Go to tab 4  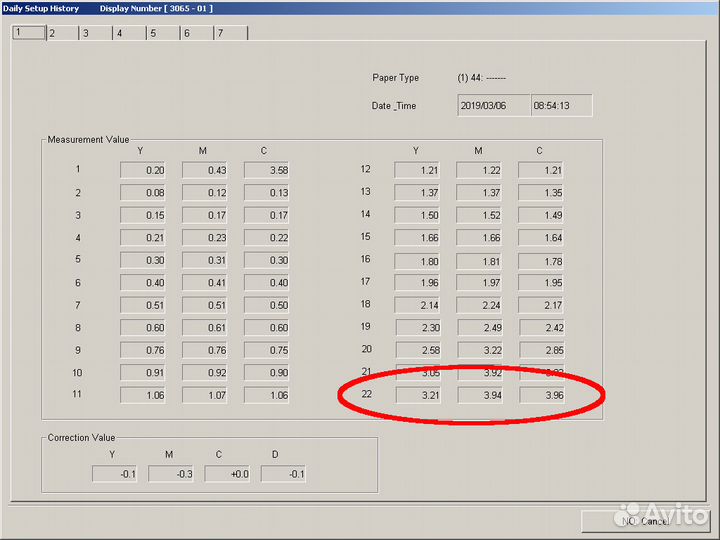coord(130,33)
